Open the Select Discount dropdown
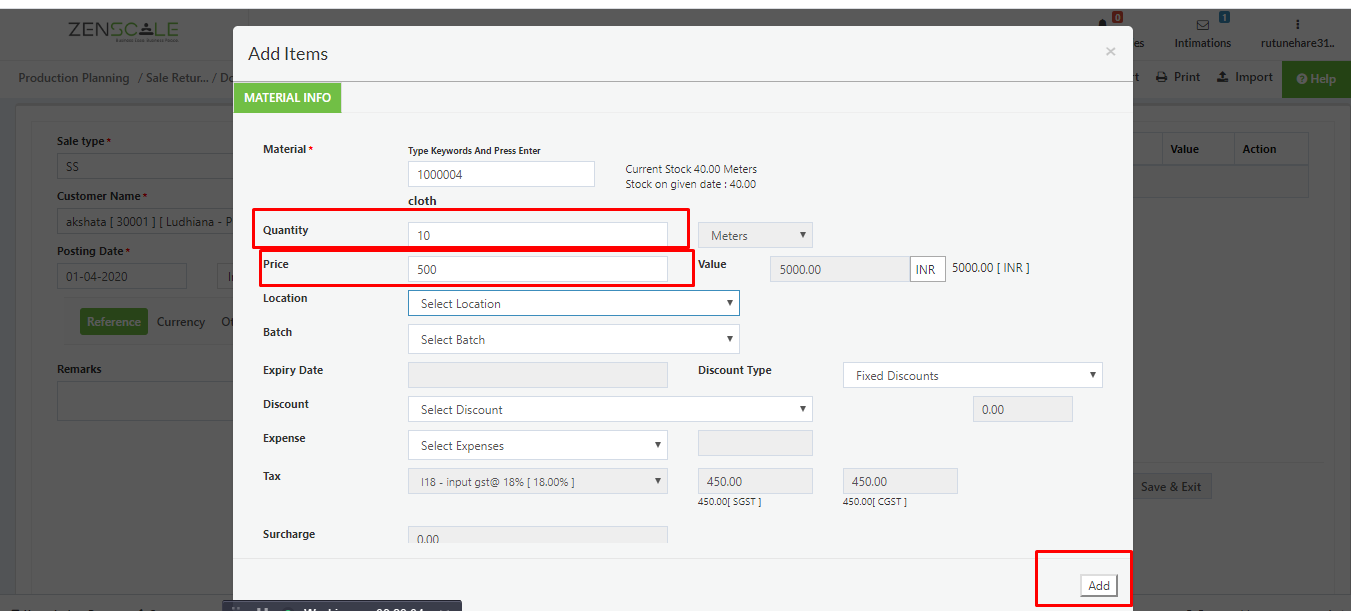Viewport: 1351px width, 611px height. click(610, 409)
